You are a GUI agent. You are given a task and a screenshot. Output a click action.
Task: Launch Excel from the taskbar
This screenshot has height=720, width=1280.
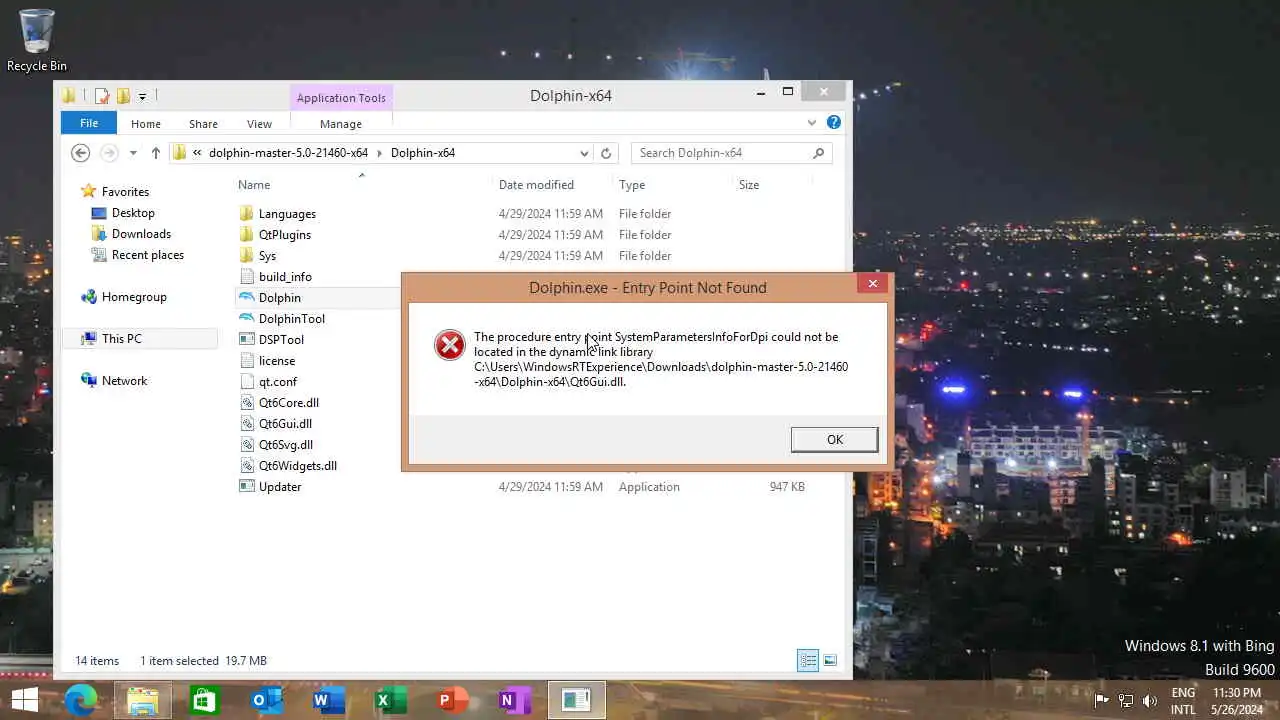click(391, 700)
